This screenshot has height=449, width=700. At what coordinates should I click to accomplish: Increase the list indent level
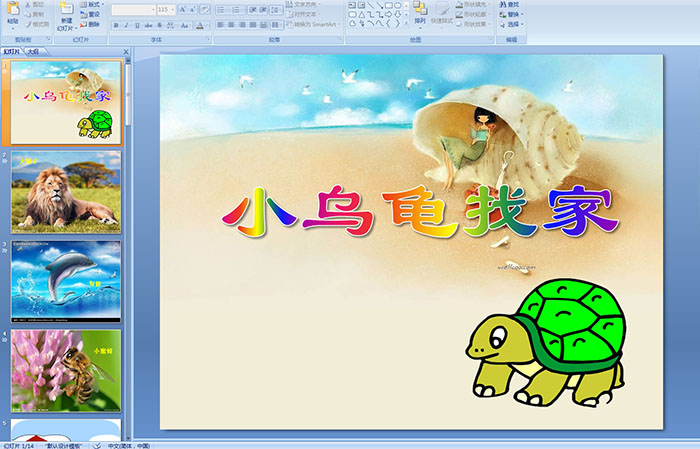coord(263,10)
